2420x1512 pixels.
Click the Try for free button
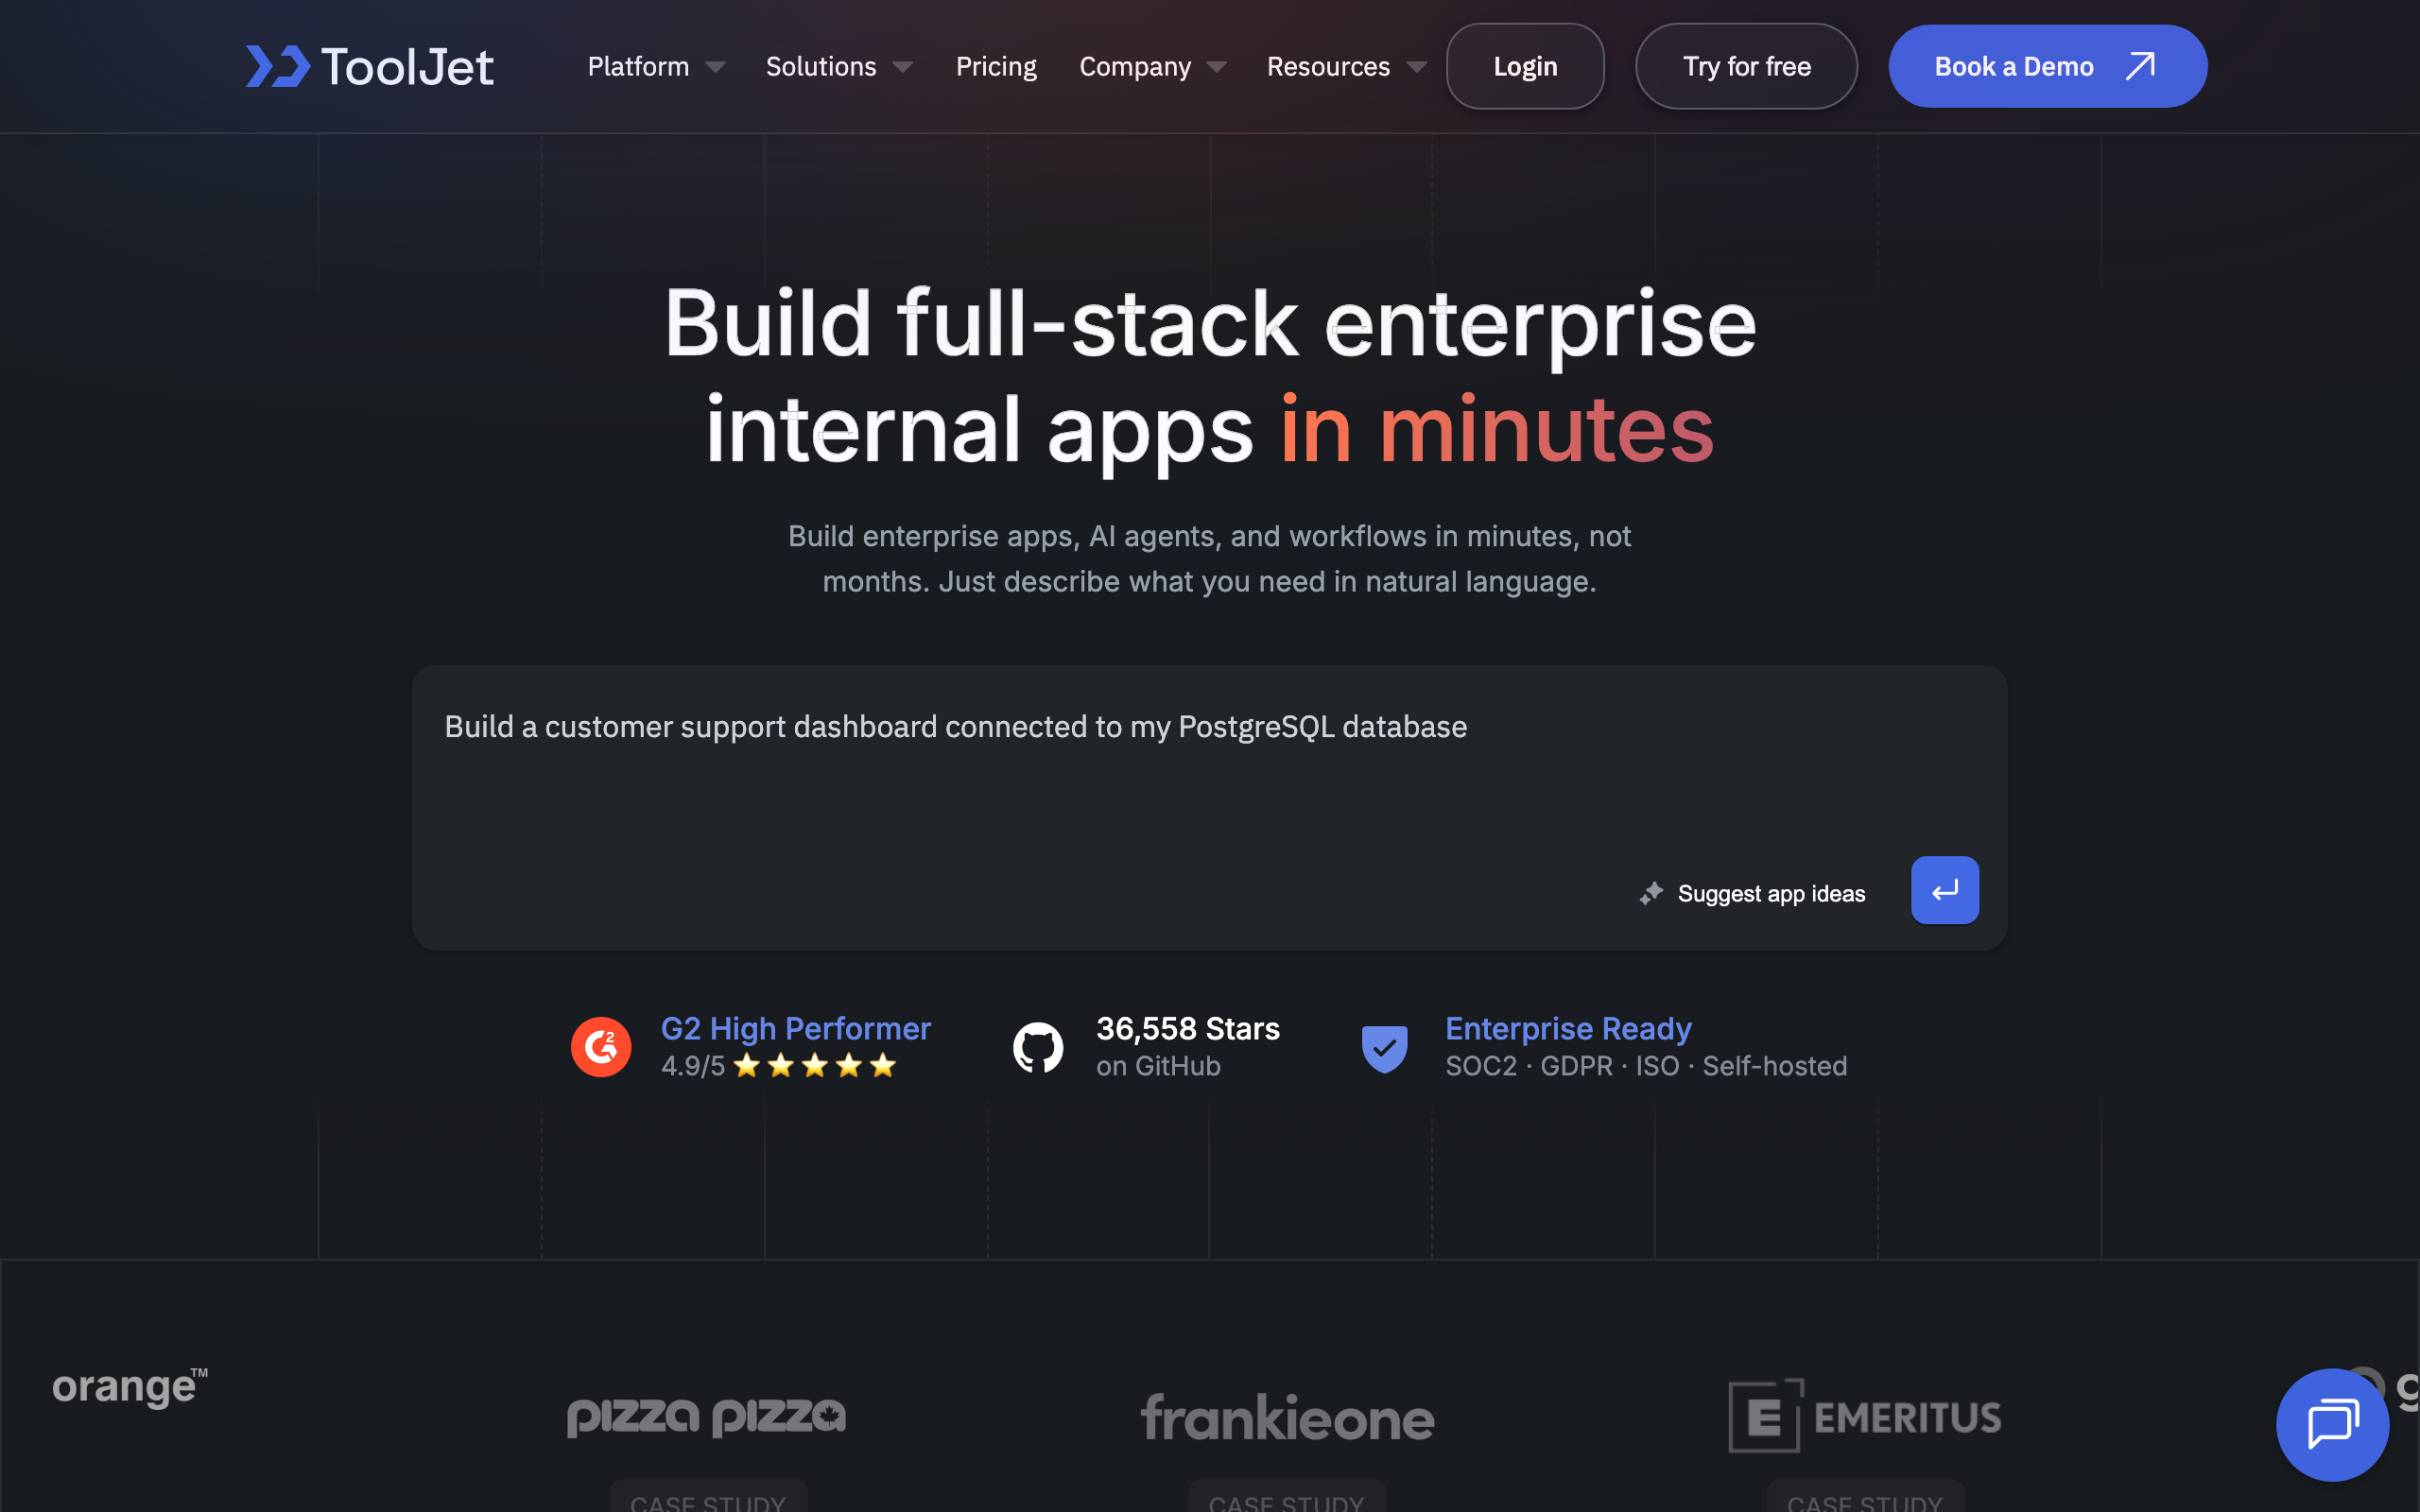click(x=1746, y=66)
